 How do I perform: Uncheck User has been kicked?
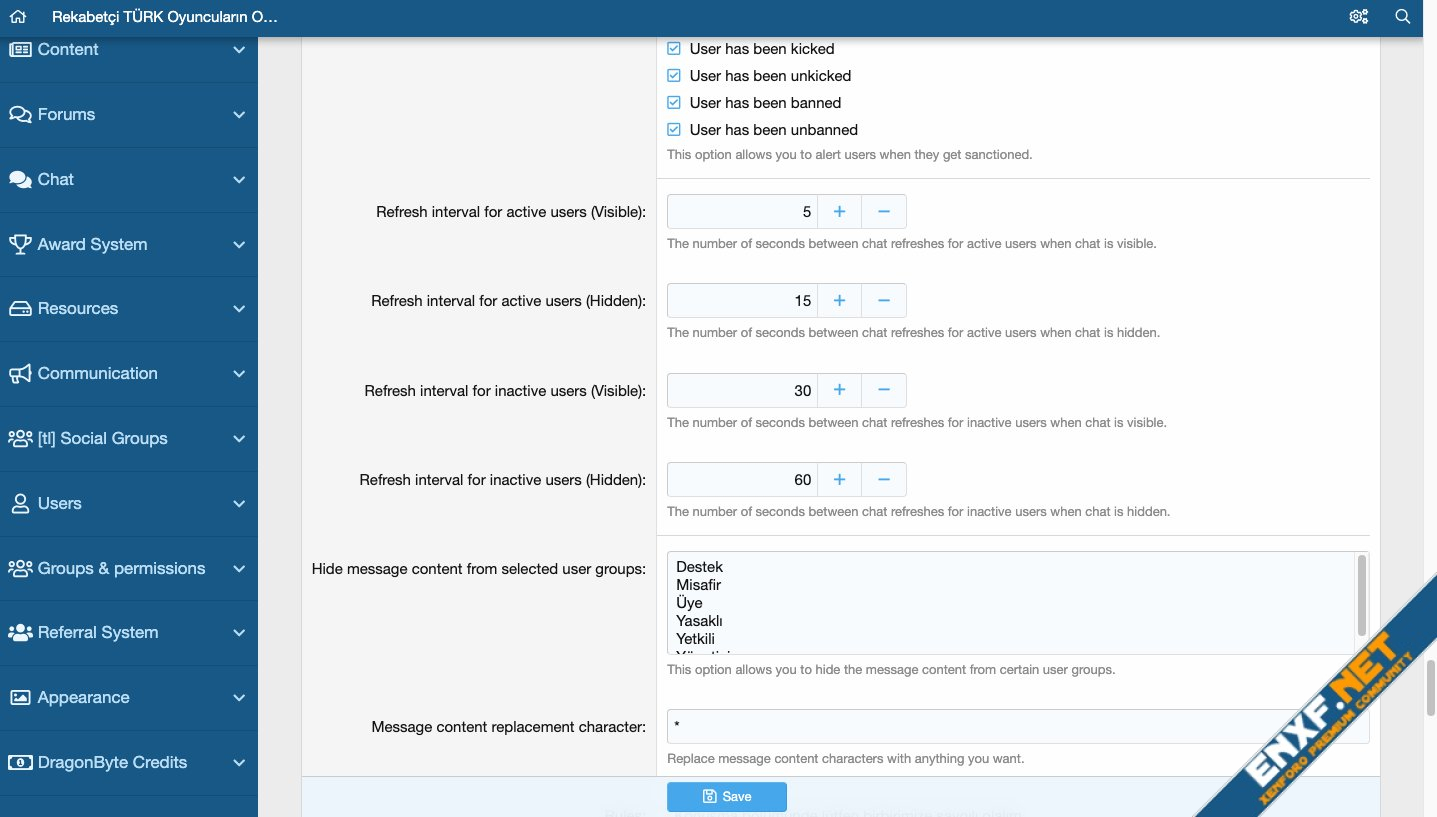pos(674,48)
